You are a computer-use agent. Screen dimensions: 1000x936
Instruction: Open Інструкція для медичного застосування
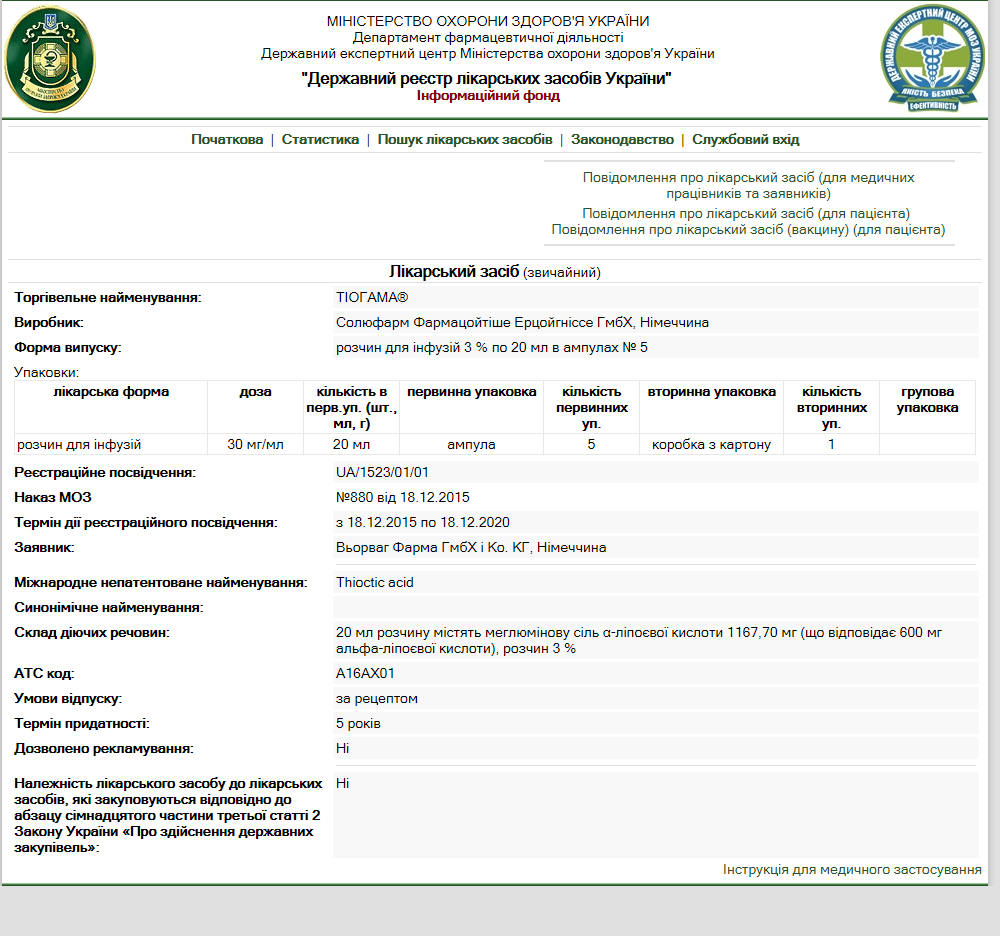tap(852, 870)
